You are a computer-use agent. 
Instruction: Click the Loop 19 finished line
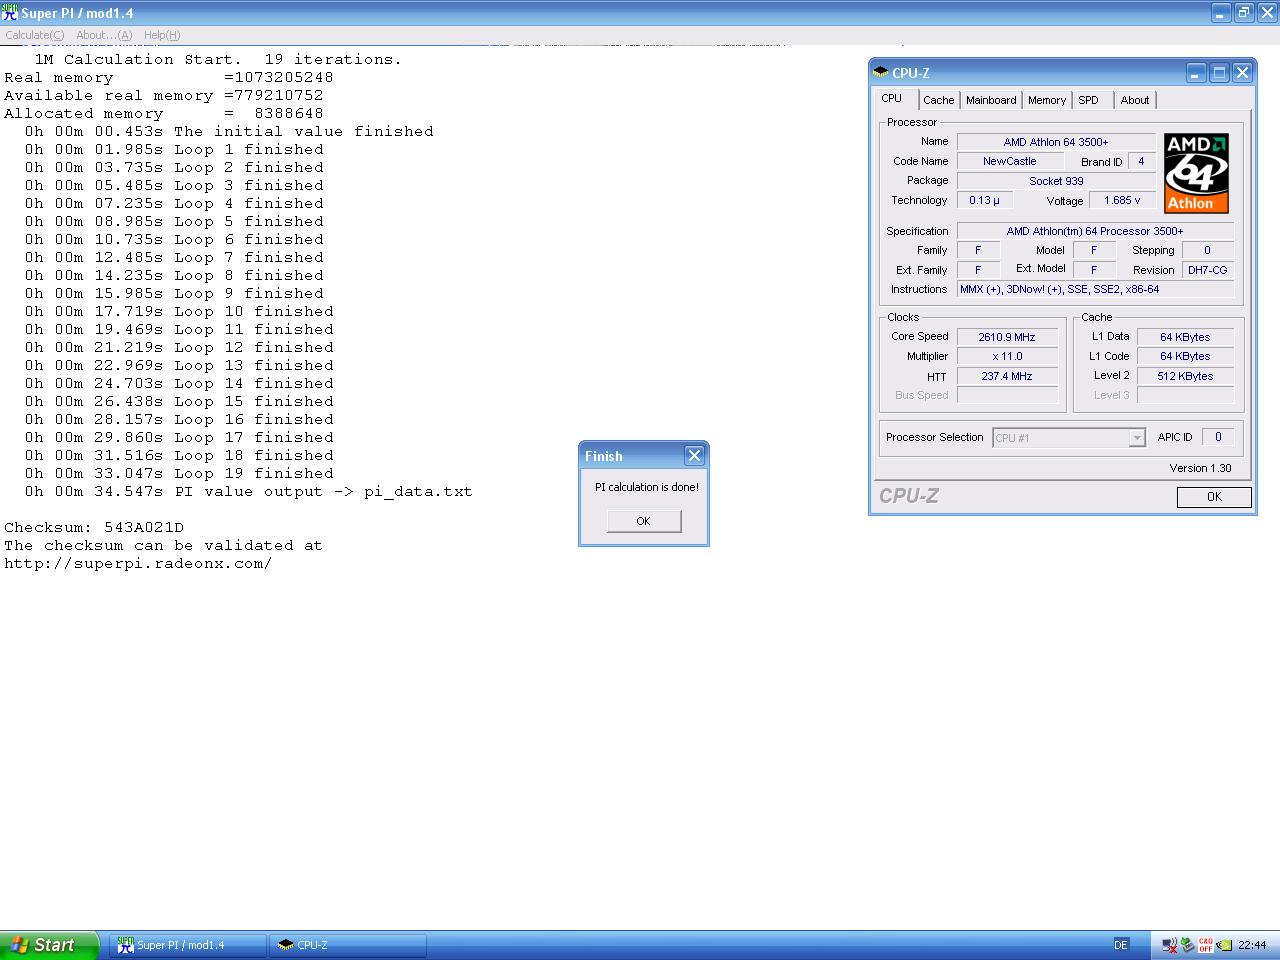[179, 473]
